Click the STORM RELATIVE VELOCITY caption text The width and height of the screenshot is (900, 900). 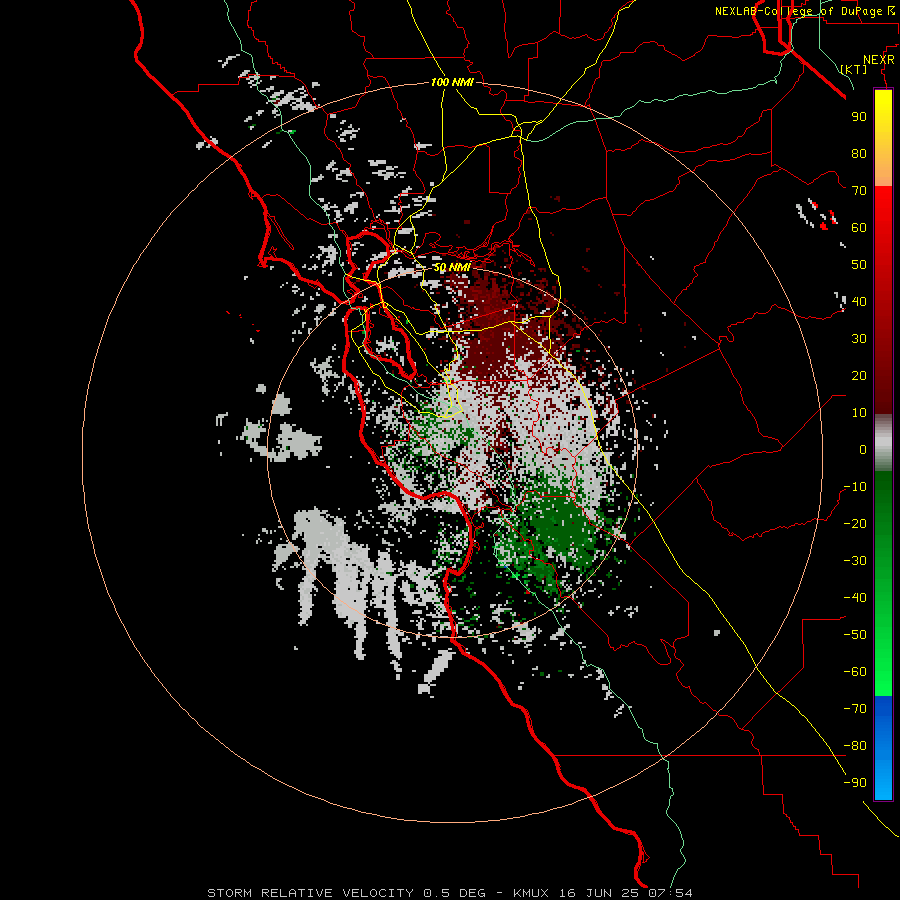[x=310, y=893]
